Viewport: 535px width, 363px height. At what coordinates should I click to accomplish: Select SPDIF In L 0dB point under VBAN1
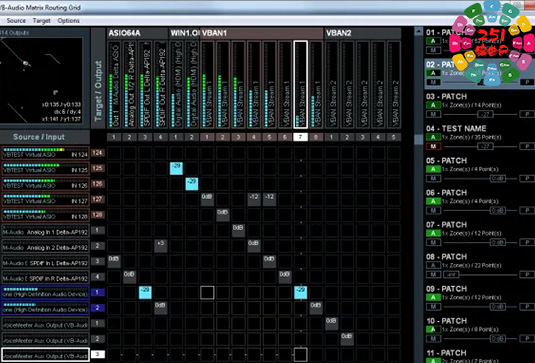click(269, 261)
